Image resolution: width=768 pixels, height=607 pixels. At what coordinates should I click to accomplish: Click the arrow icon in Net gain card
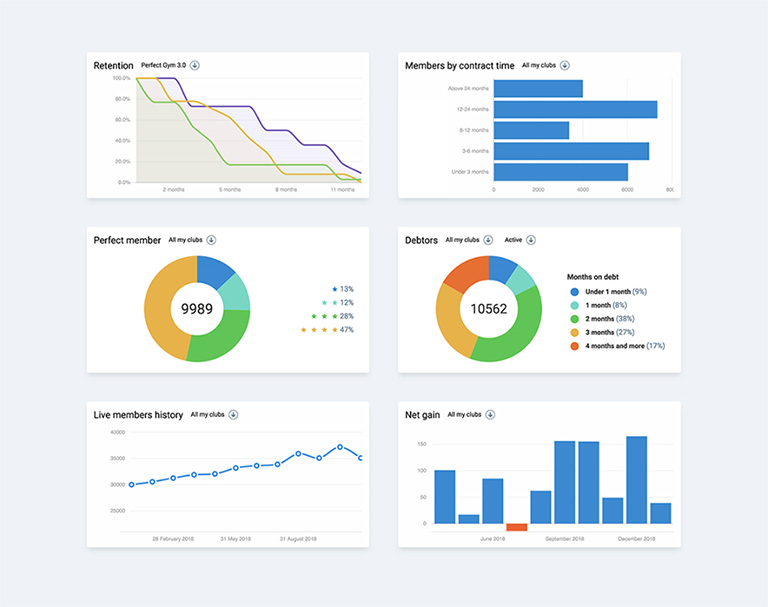[490, 414]
